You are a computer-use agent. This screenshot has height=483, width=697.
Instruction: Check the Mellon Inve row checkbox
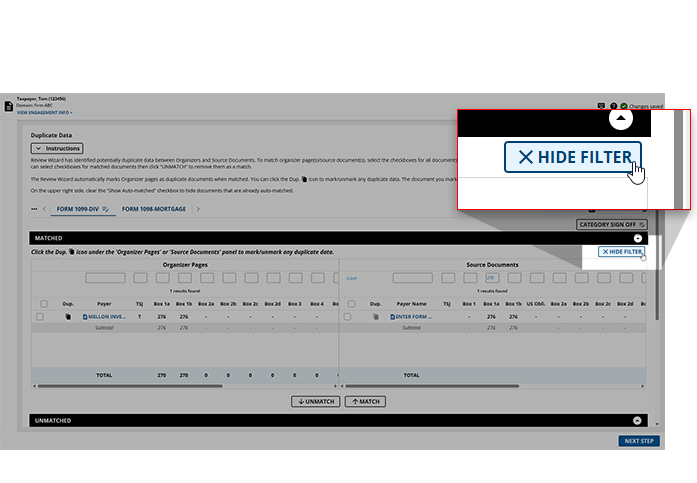(40, 317)
